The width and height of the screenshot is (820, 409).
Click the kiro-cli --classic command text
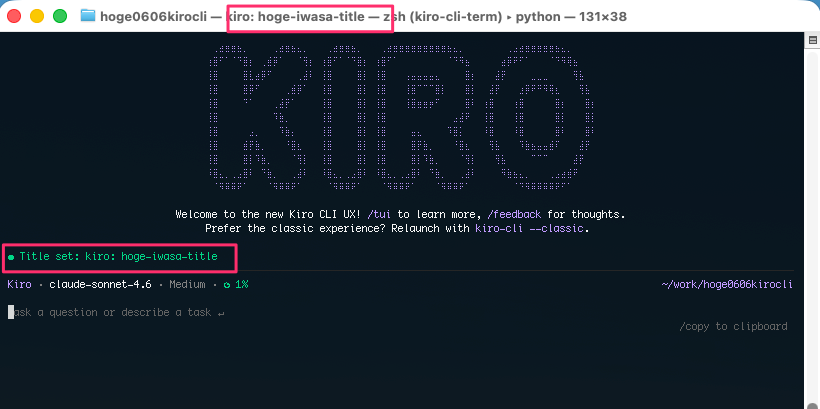pyautogui.click(x=529, y=229)
